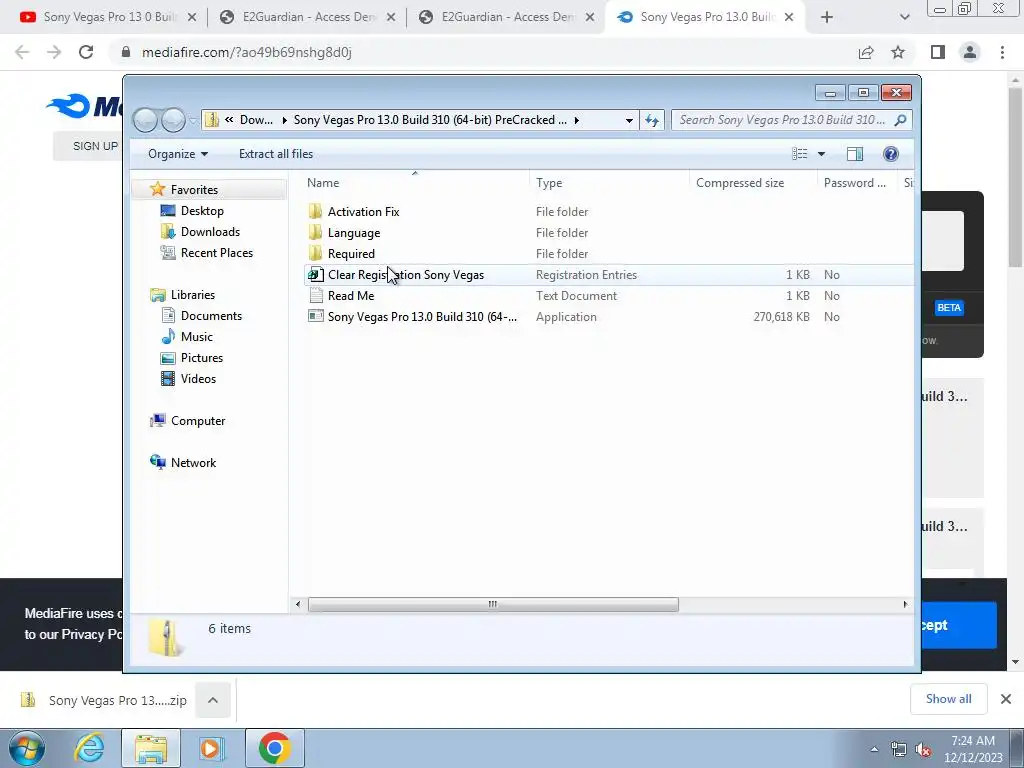The image size is (1024, 768).
Task: Click the Dow... breadcrumb segment
Action: pos(256,120)
